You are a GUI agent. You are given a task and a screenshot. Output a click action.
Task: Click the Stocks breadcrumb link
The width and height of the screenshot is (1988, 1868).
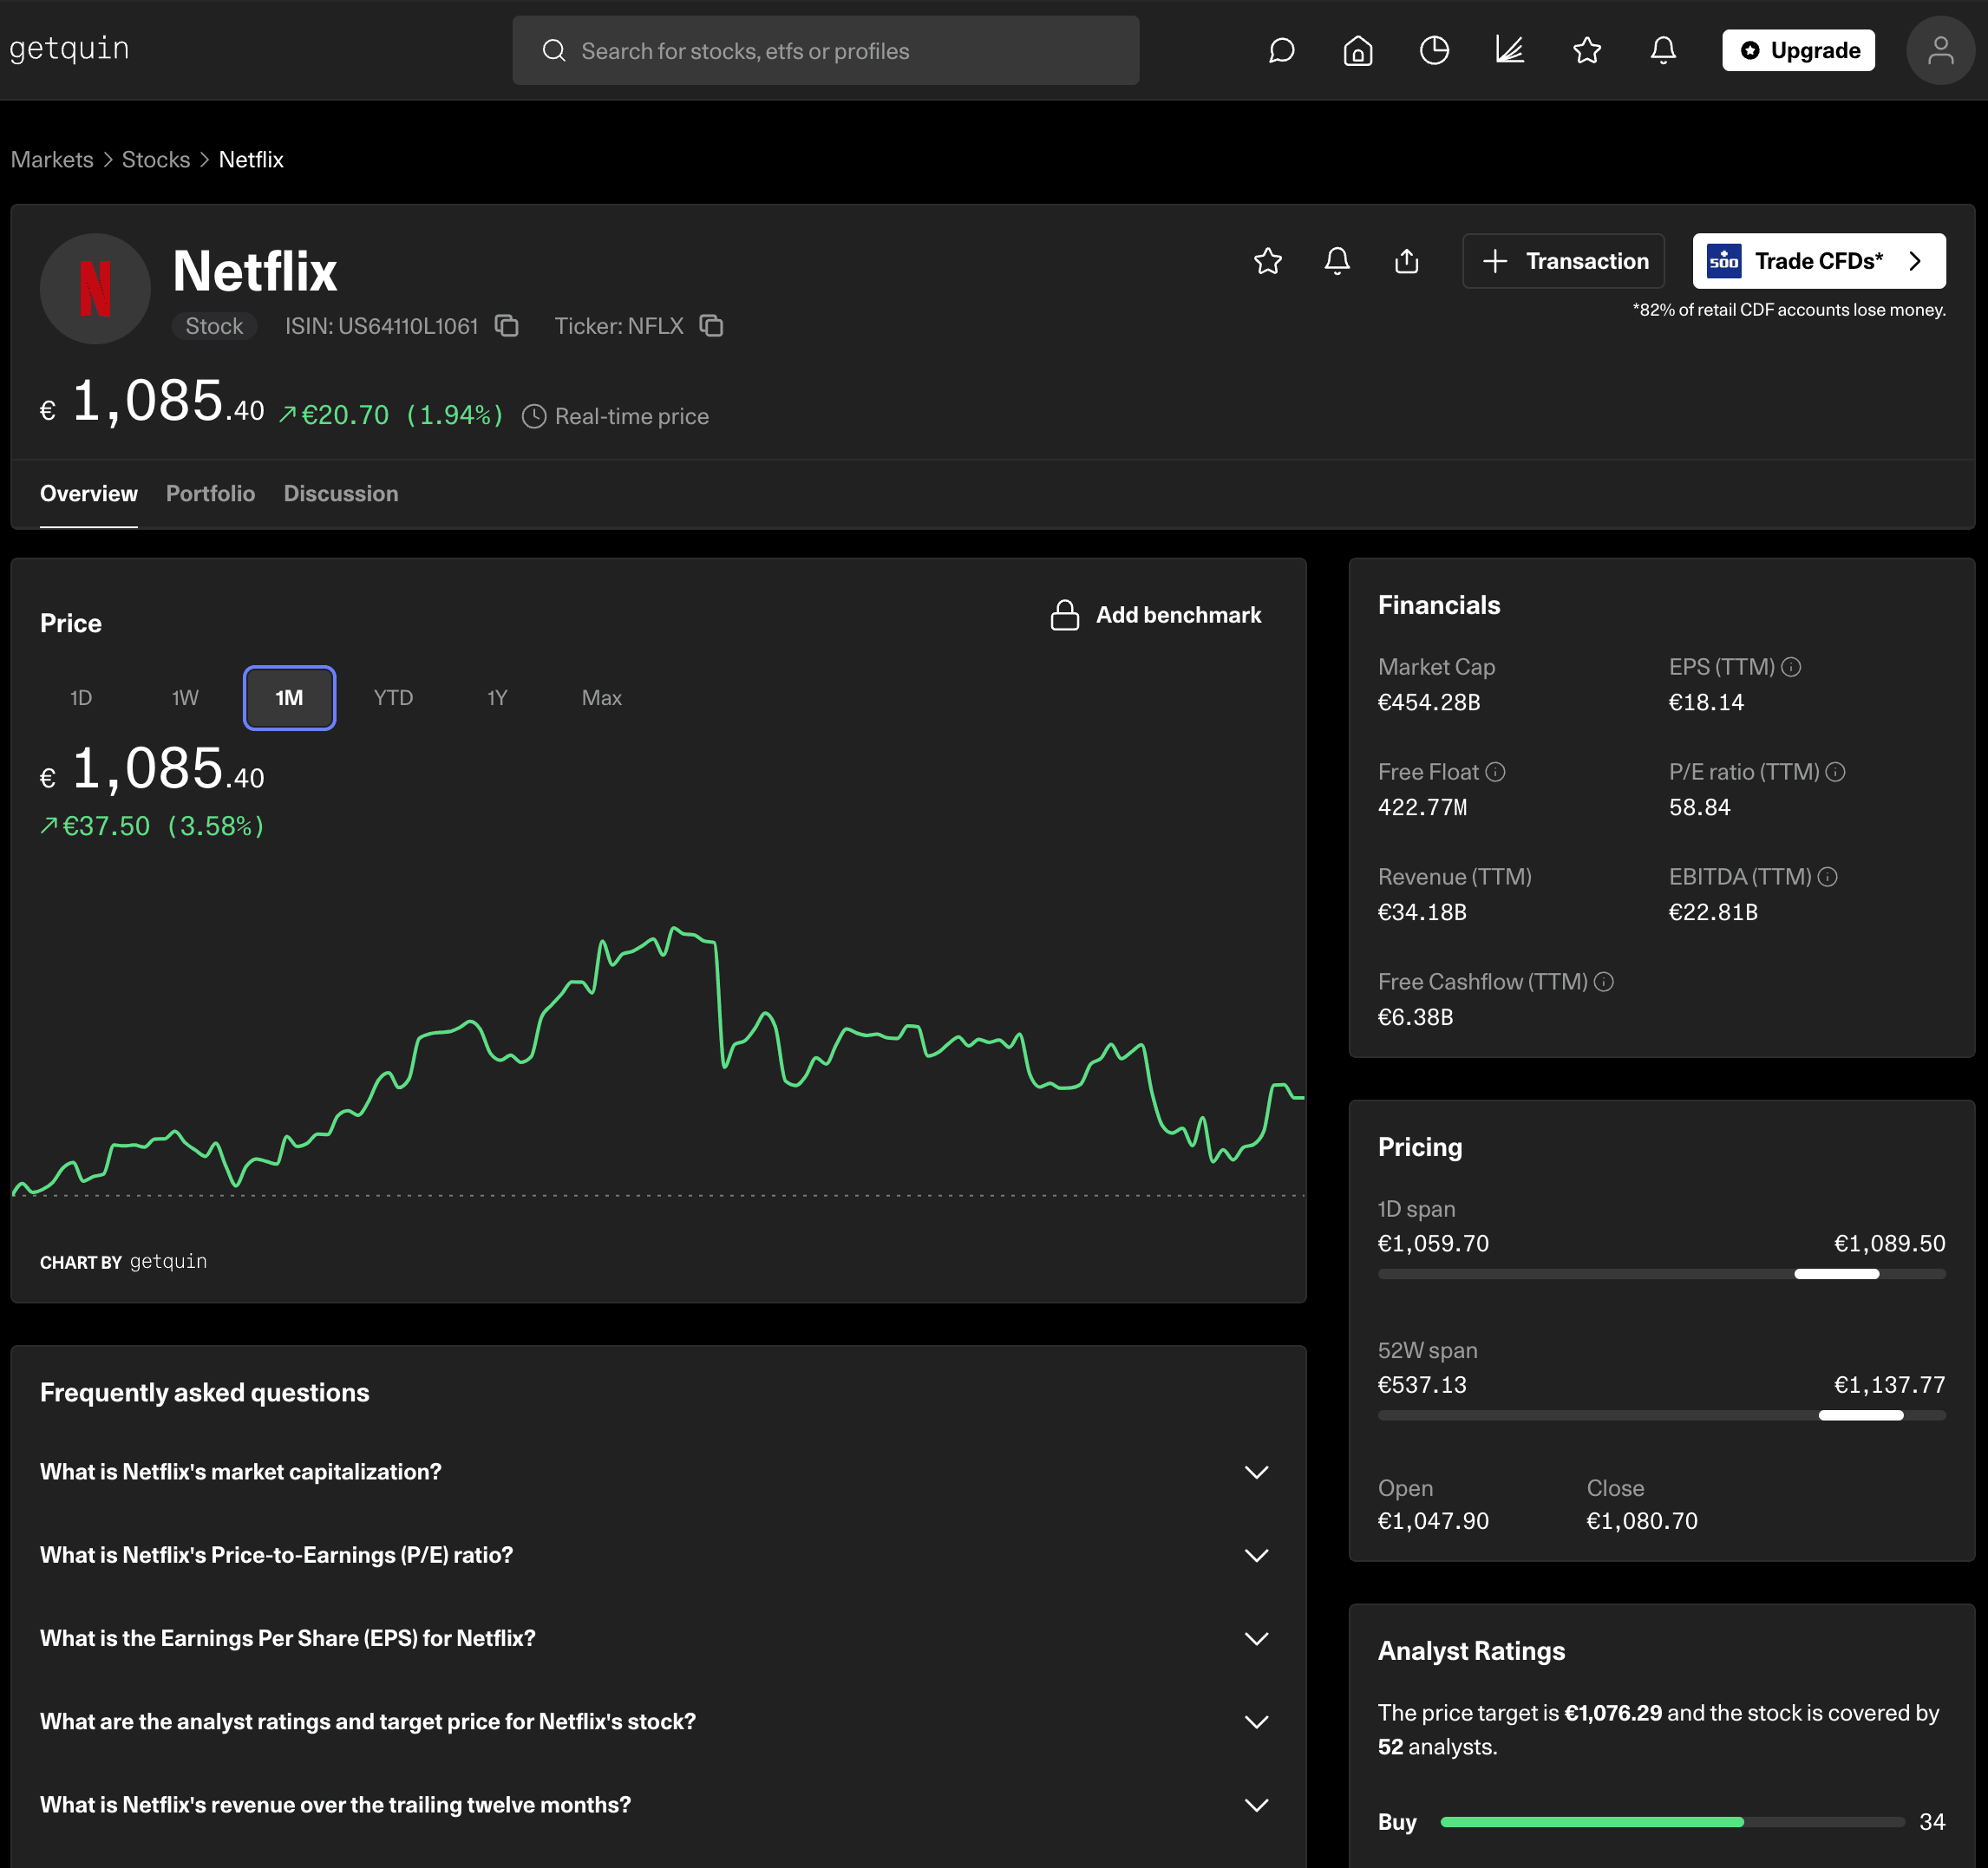pyautogui.click(x=156, y=160)
